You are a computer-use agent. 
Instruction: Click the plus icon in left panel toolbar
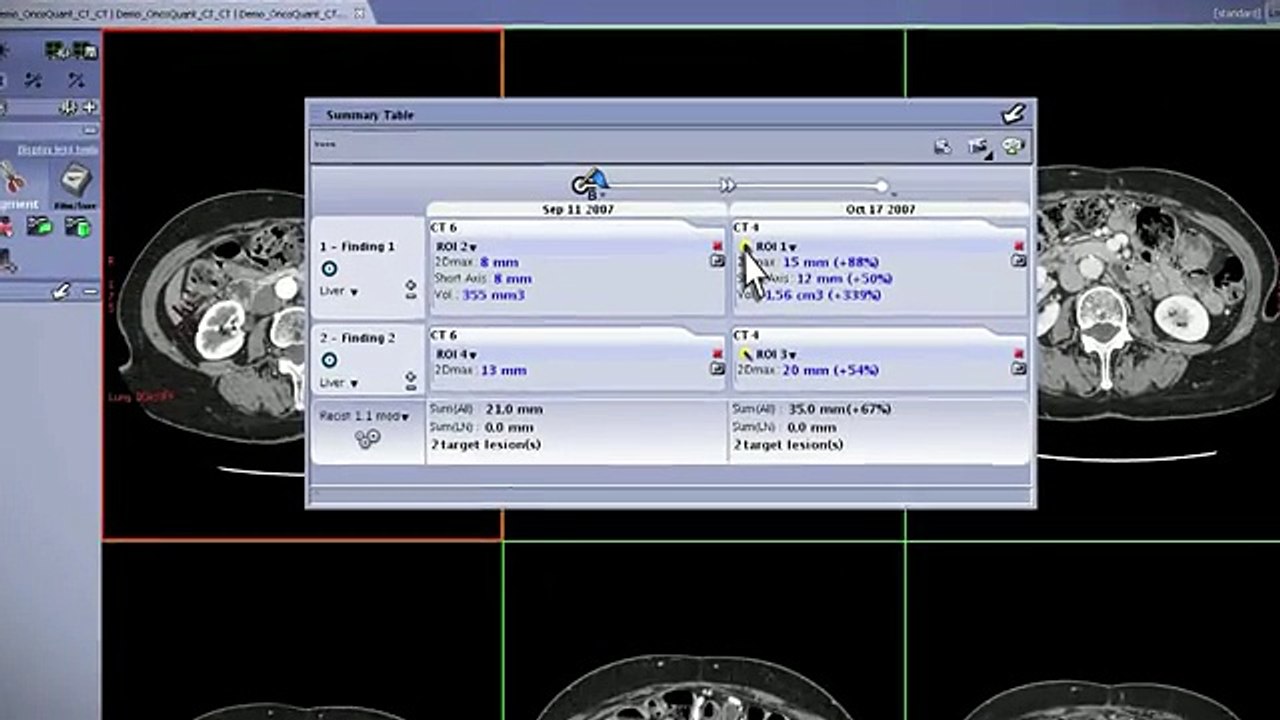89,107
